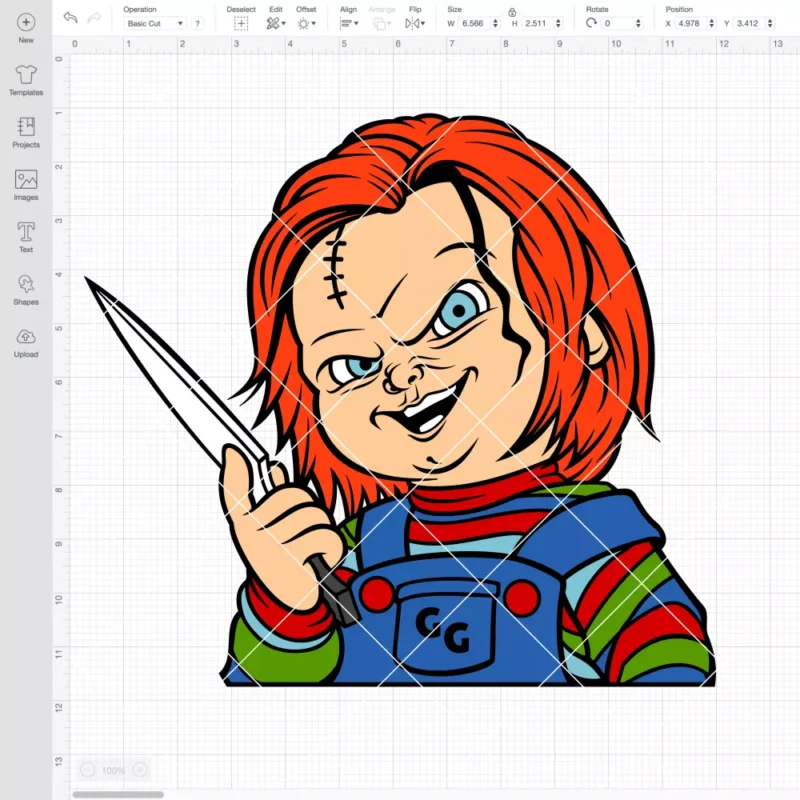Click the Width size field
Image resolution: width=800 pixels, height=800 pixels.
[x=474, y=23]
